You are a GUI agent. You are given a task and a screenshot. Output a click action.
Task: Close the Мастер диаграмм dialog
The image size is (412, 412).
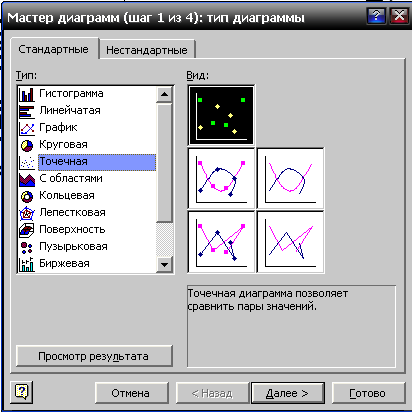[399, 16]
